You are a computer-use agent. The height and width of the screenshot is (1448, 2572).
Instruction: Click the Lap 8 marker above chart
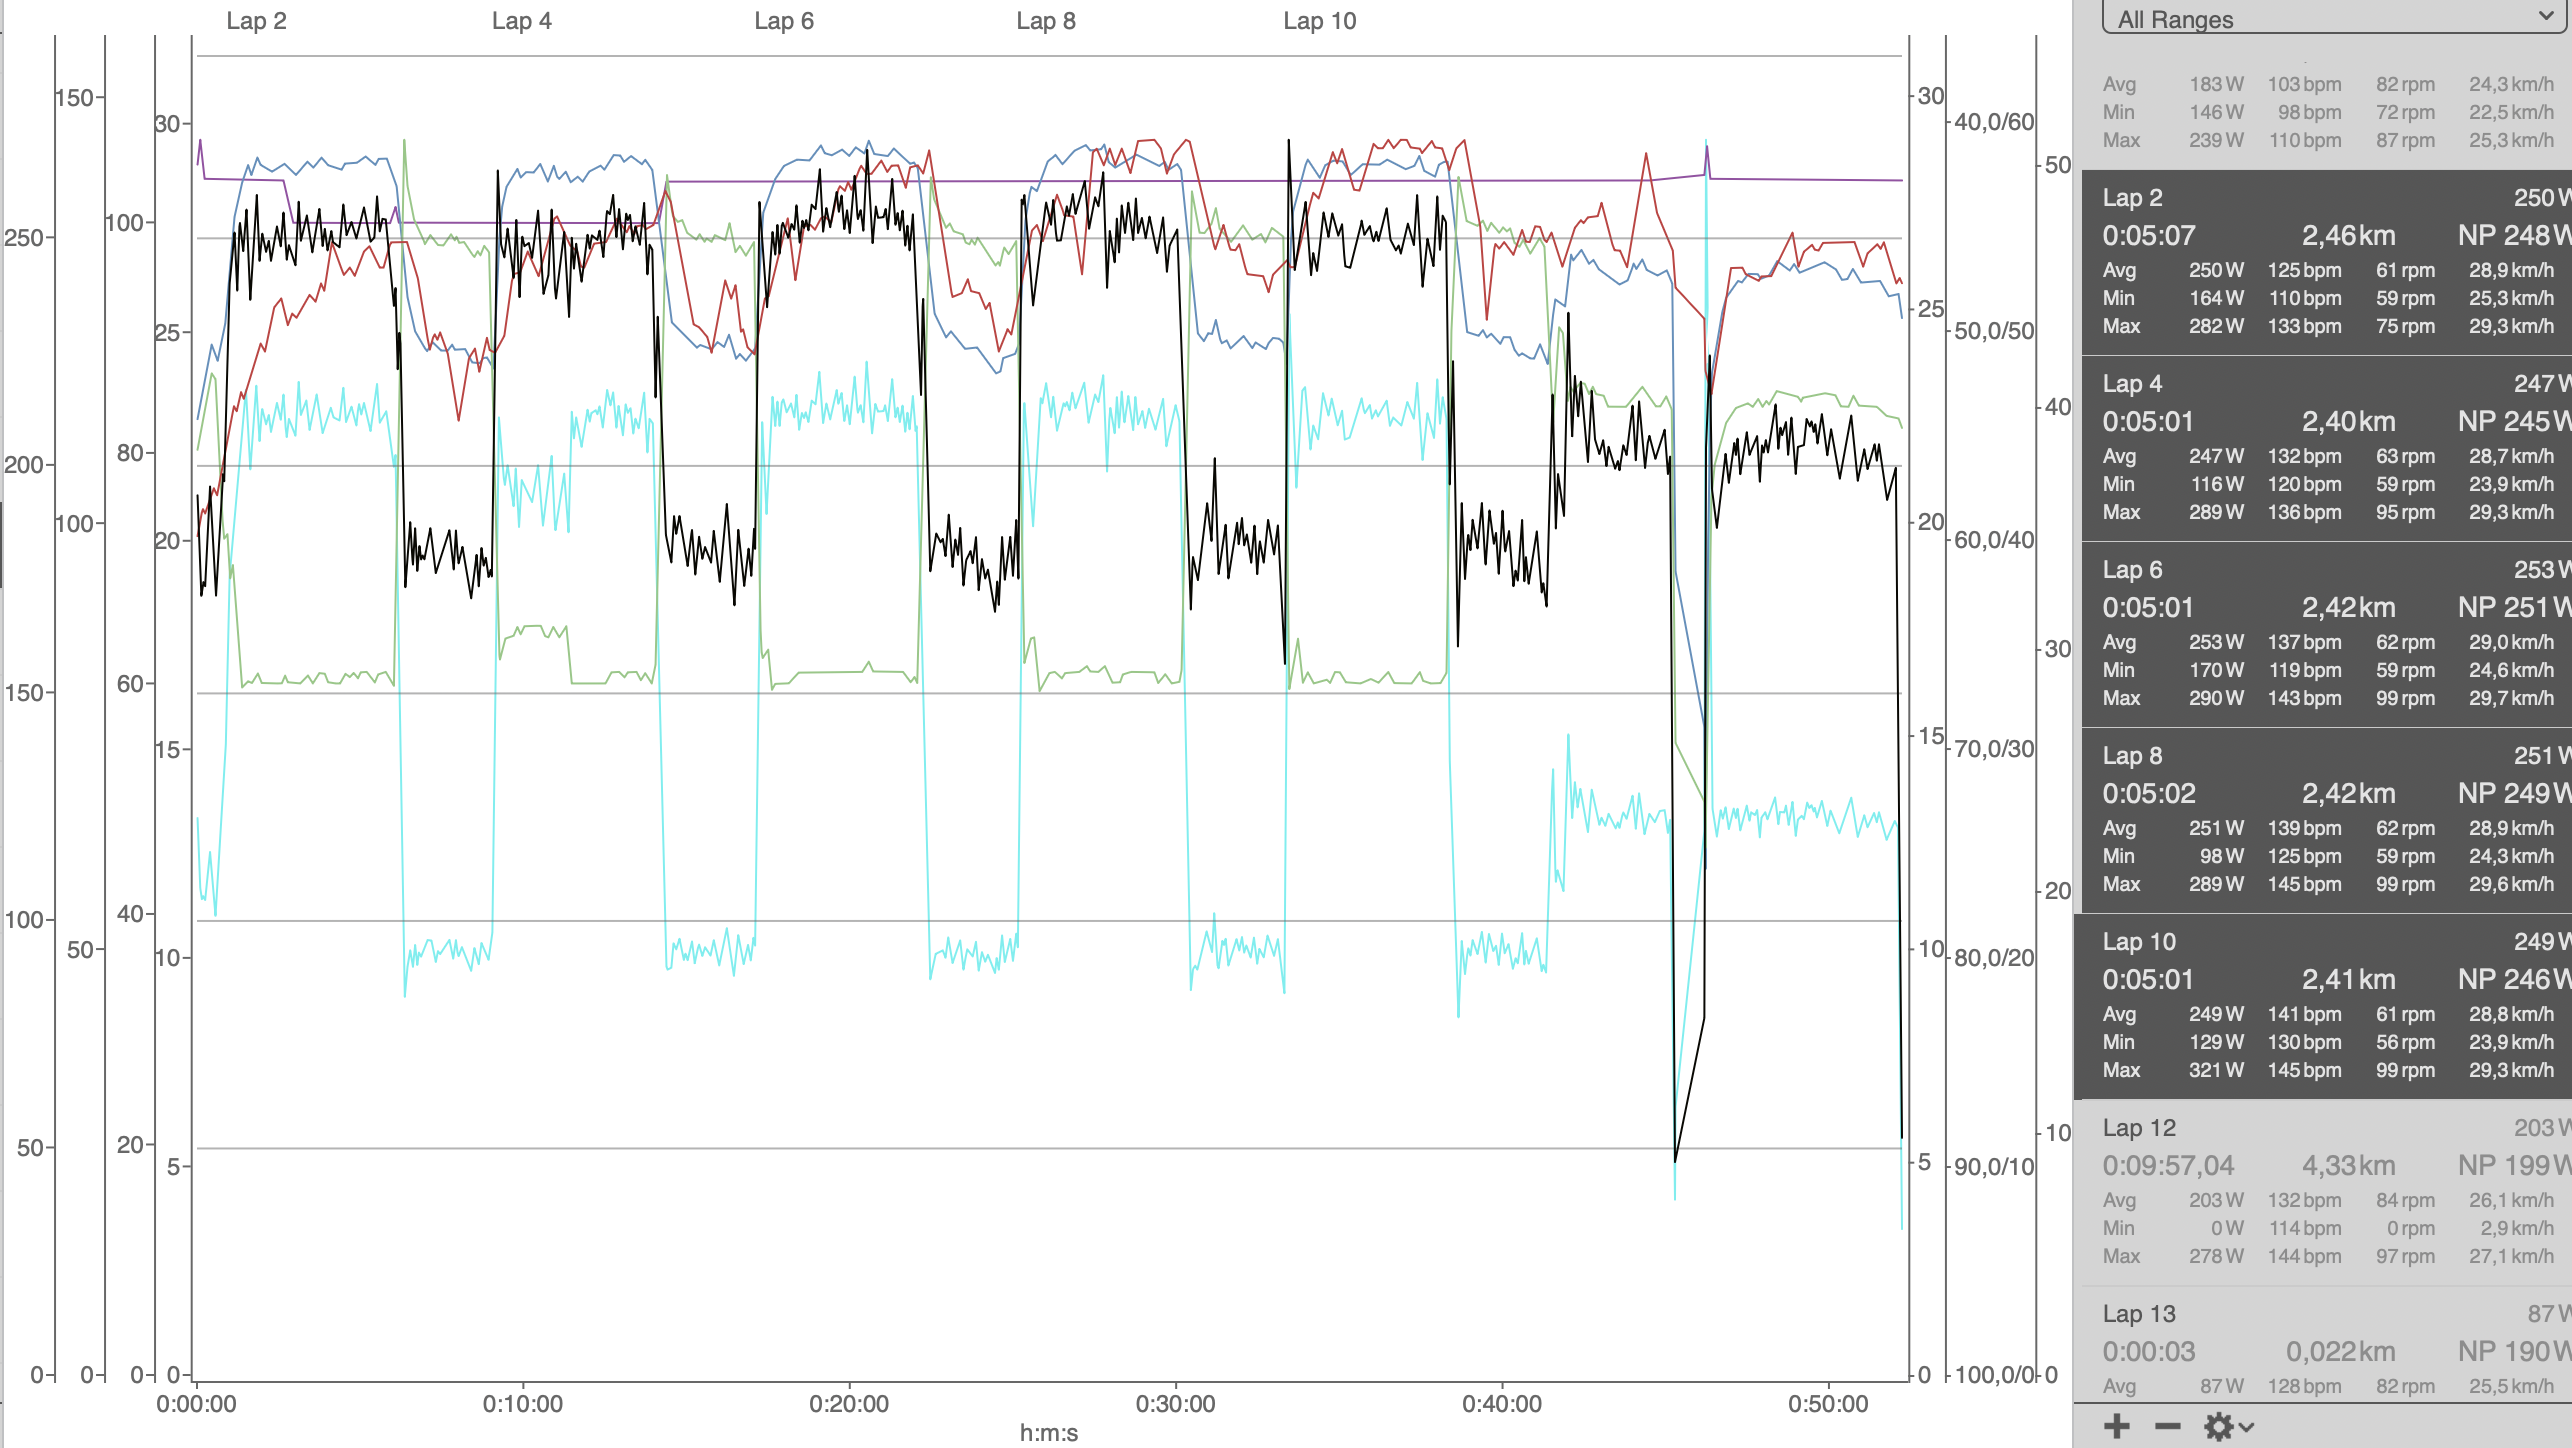pyautogui.click(x=1046, y=21)
